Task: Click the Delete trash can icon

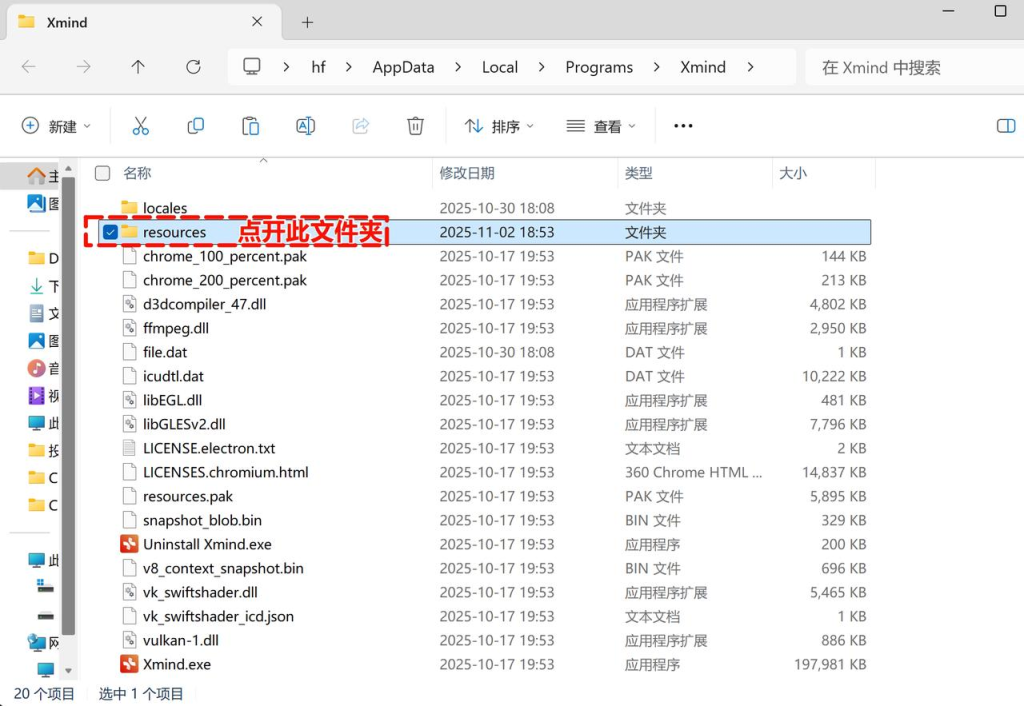Action: [415, 125]
